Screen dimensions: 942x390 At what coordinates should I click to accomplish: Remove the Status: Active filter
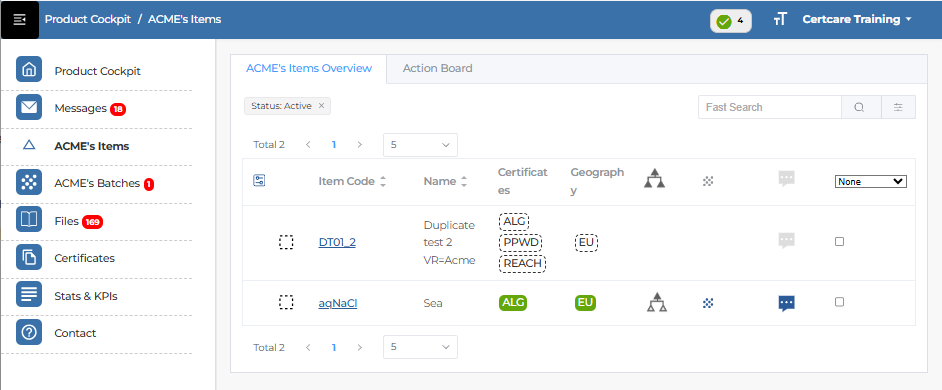(321, 106)
